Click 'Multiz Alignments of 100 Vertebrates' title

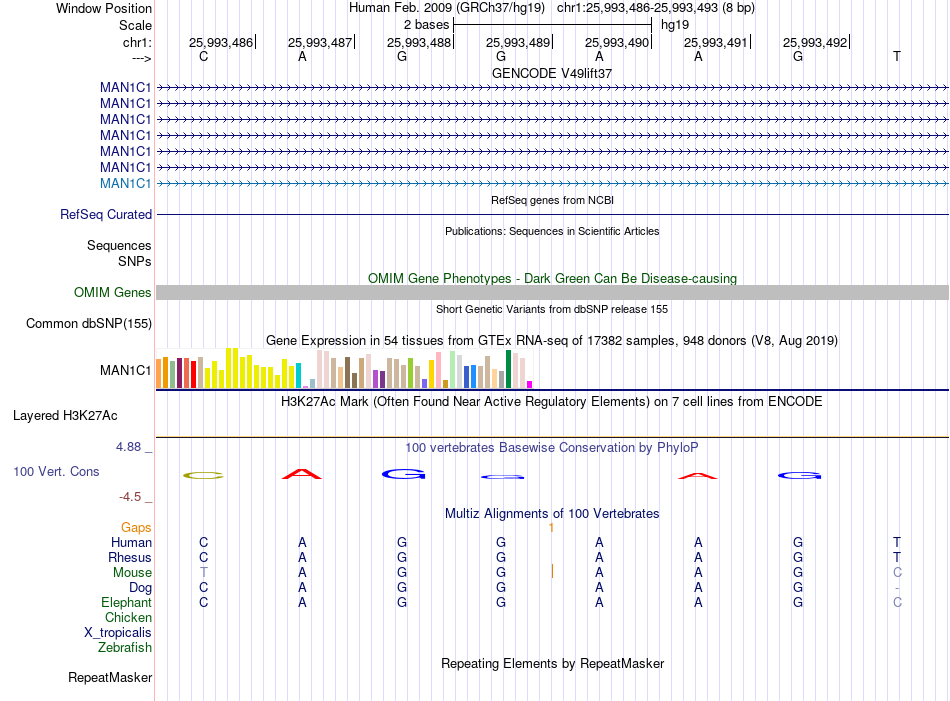(x=552, y=514)
